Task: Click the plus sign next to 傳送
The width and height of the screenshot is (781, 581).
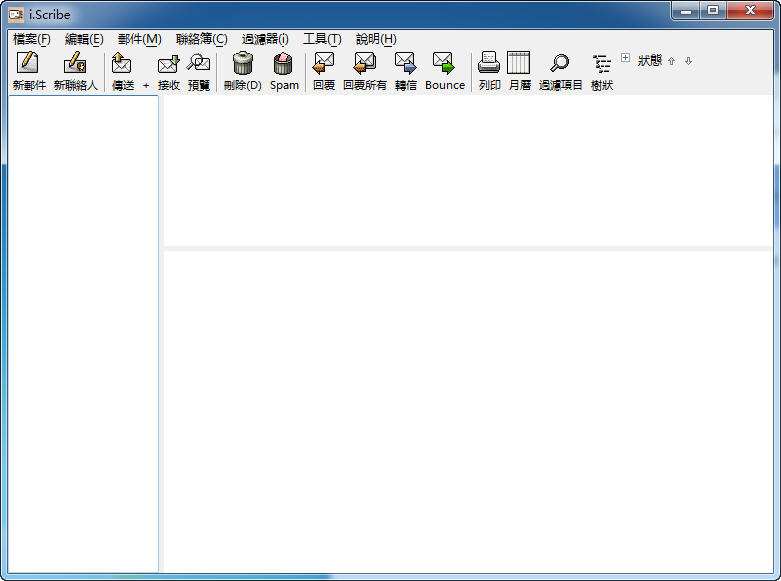Action: (x=146, y=86)
